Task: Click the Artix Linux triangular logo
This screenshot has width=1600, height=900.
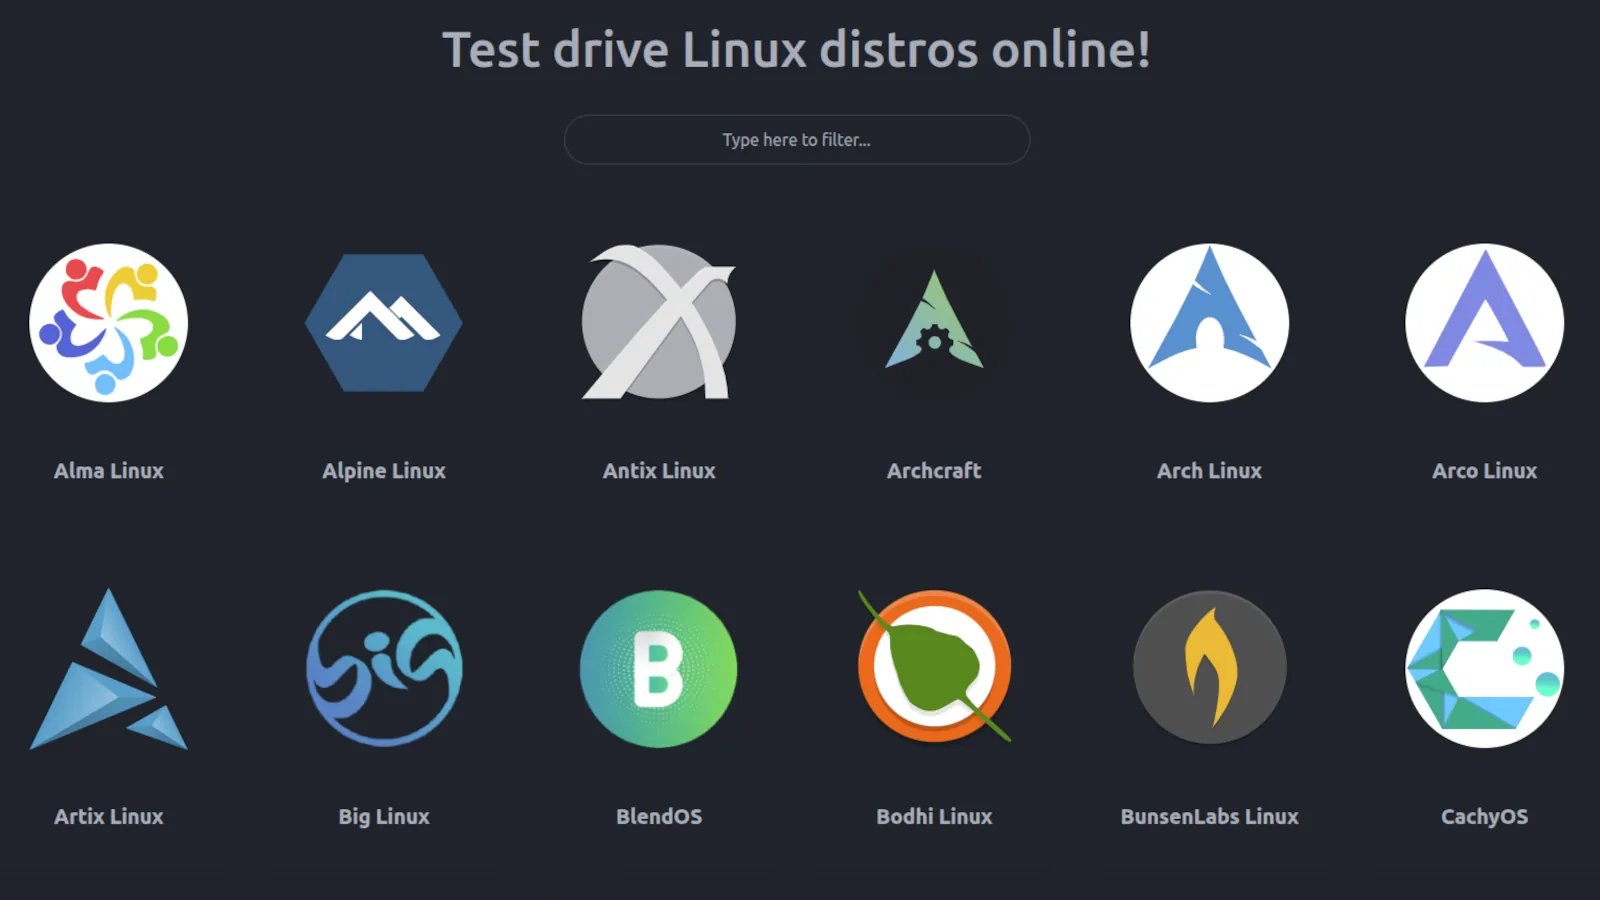Action: 108,669
